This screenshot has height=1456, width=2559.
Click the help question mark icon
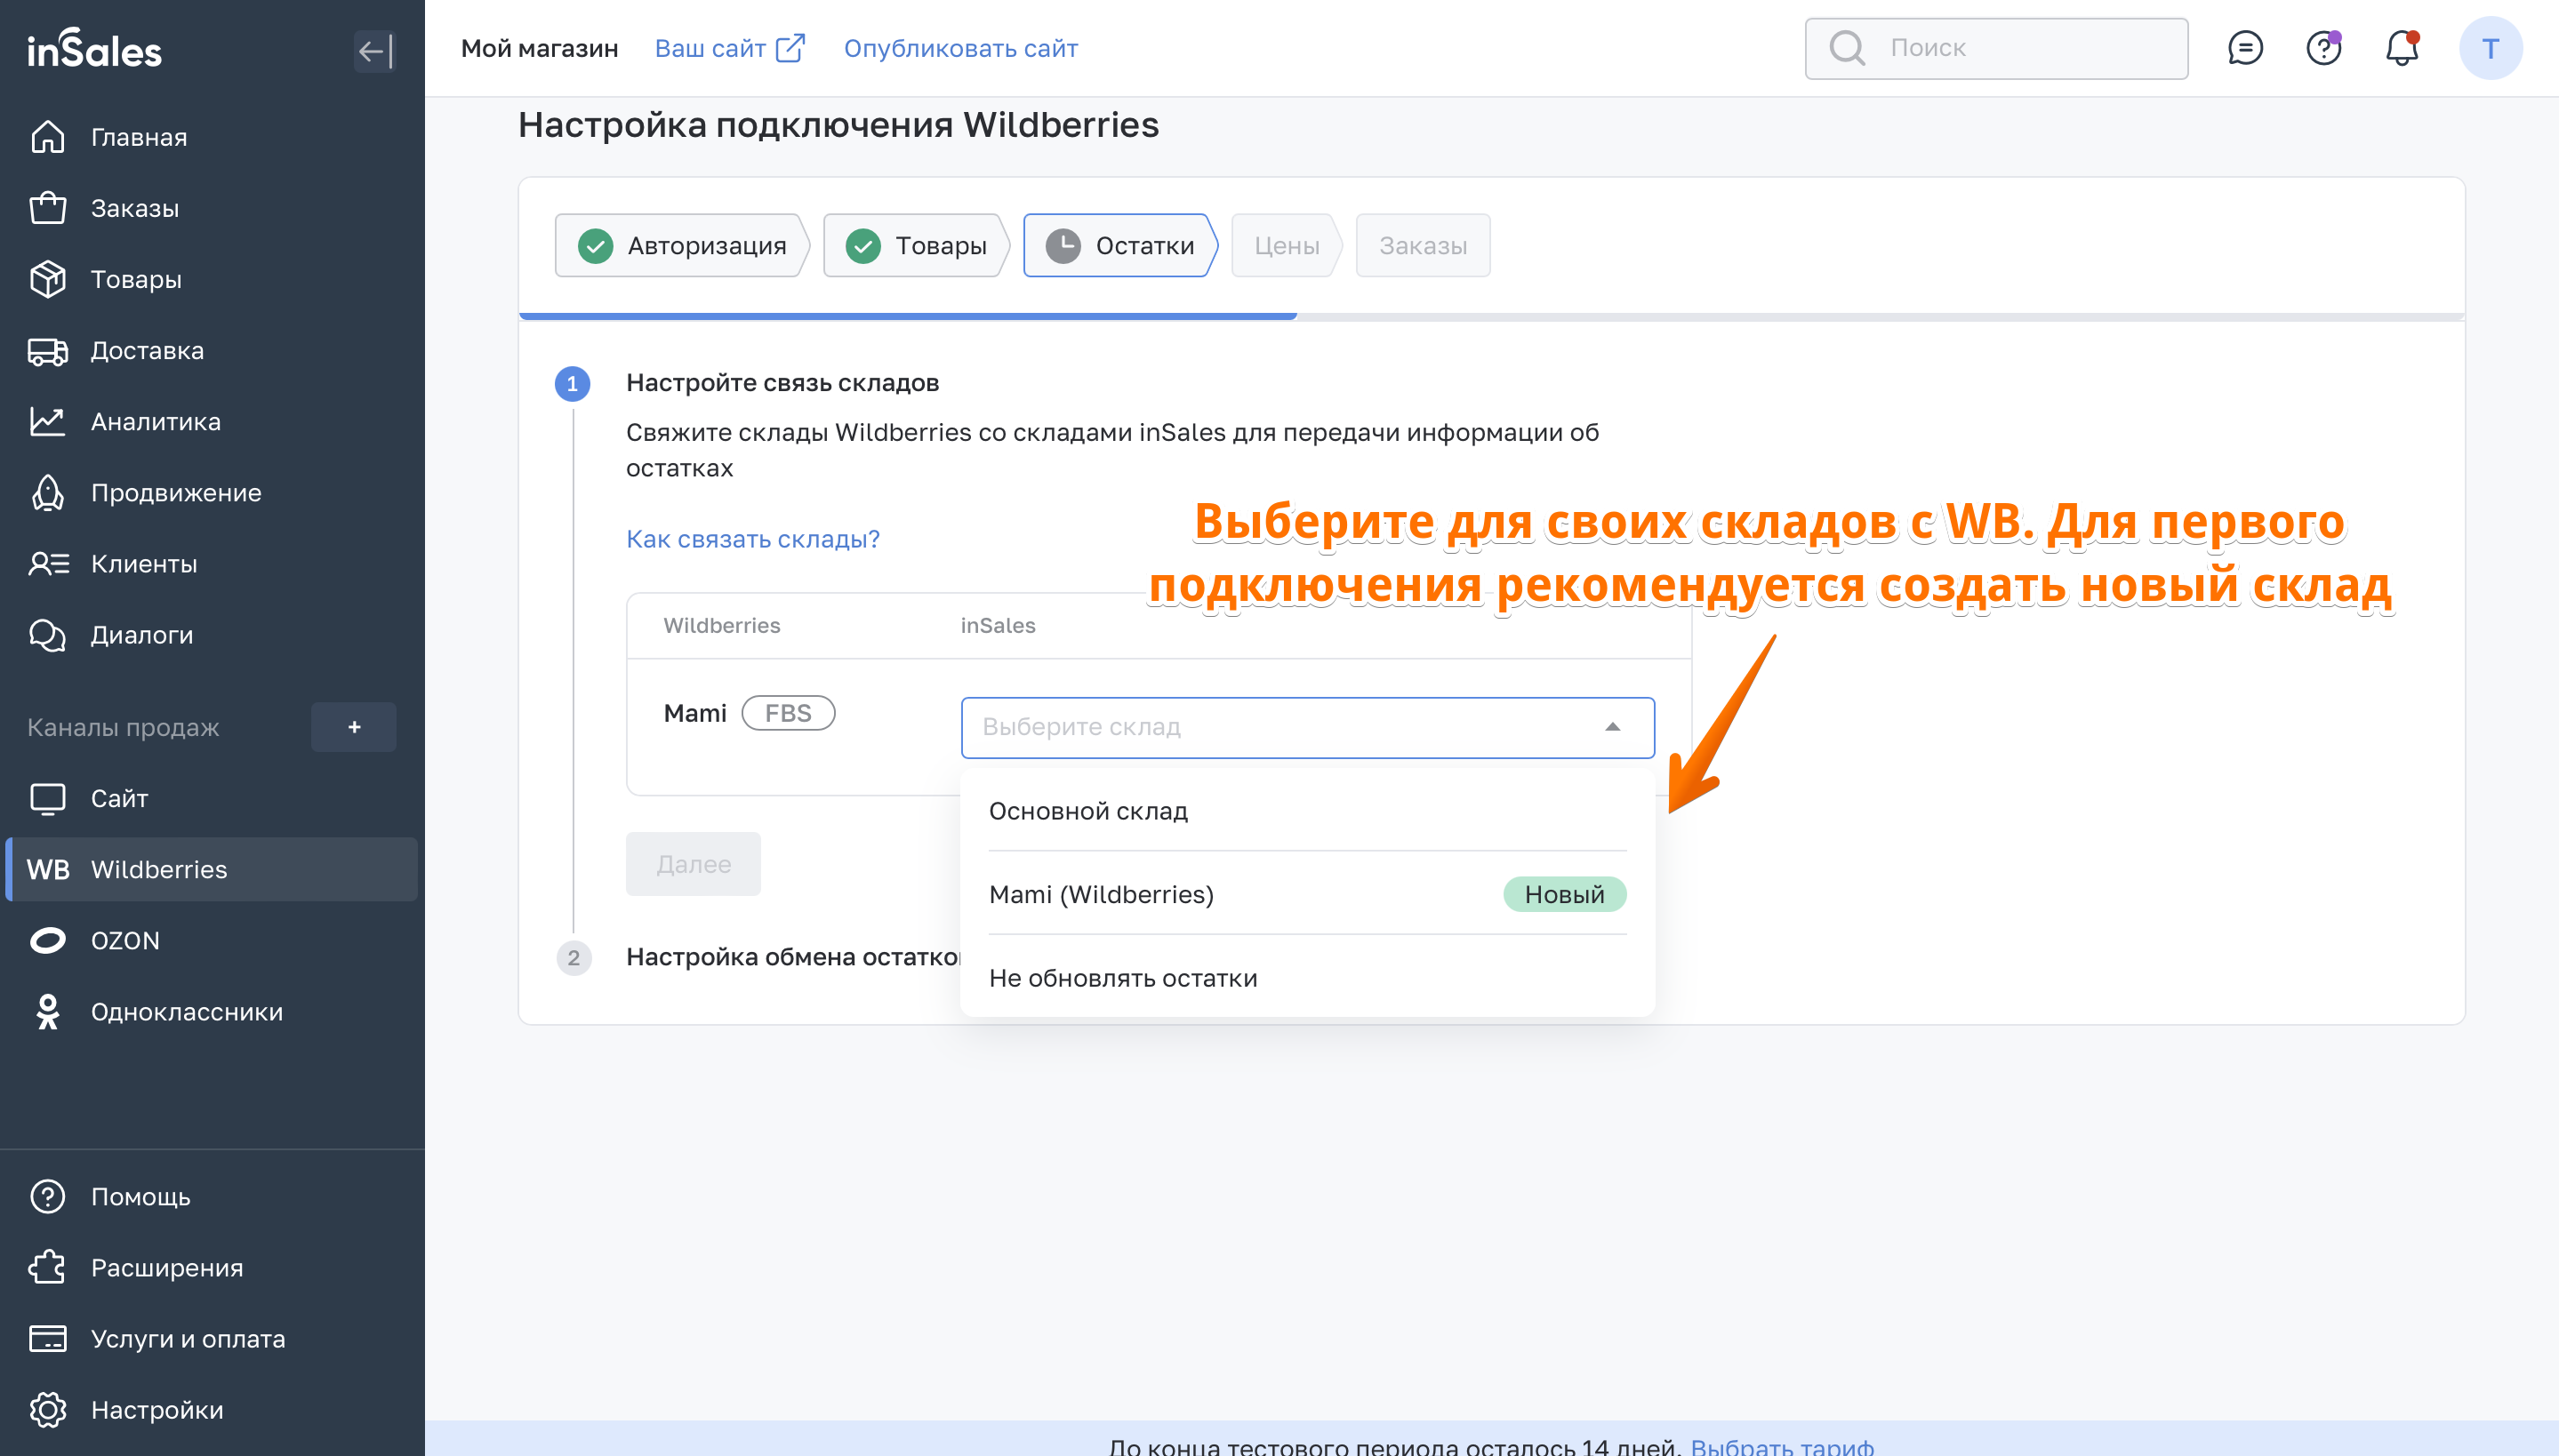[x=2323, y=48]
